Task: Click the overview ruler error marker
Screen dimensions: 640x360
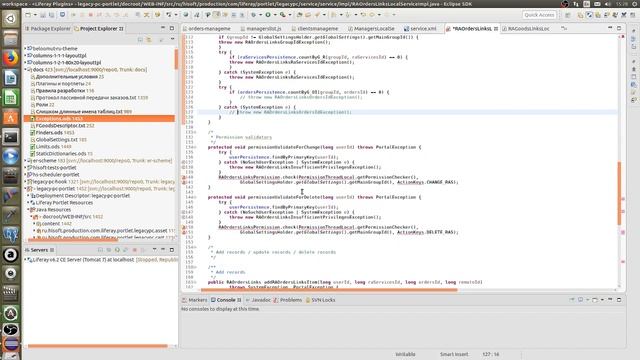Action: tap(623, 37)
